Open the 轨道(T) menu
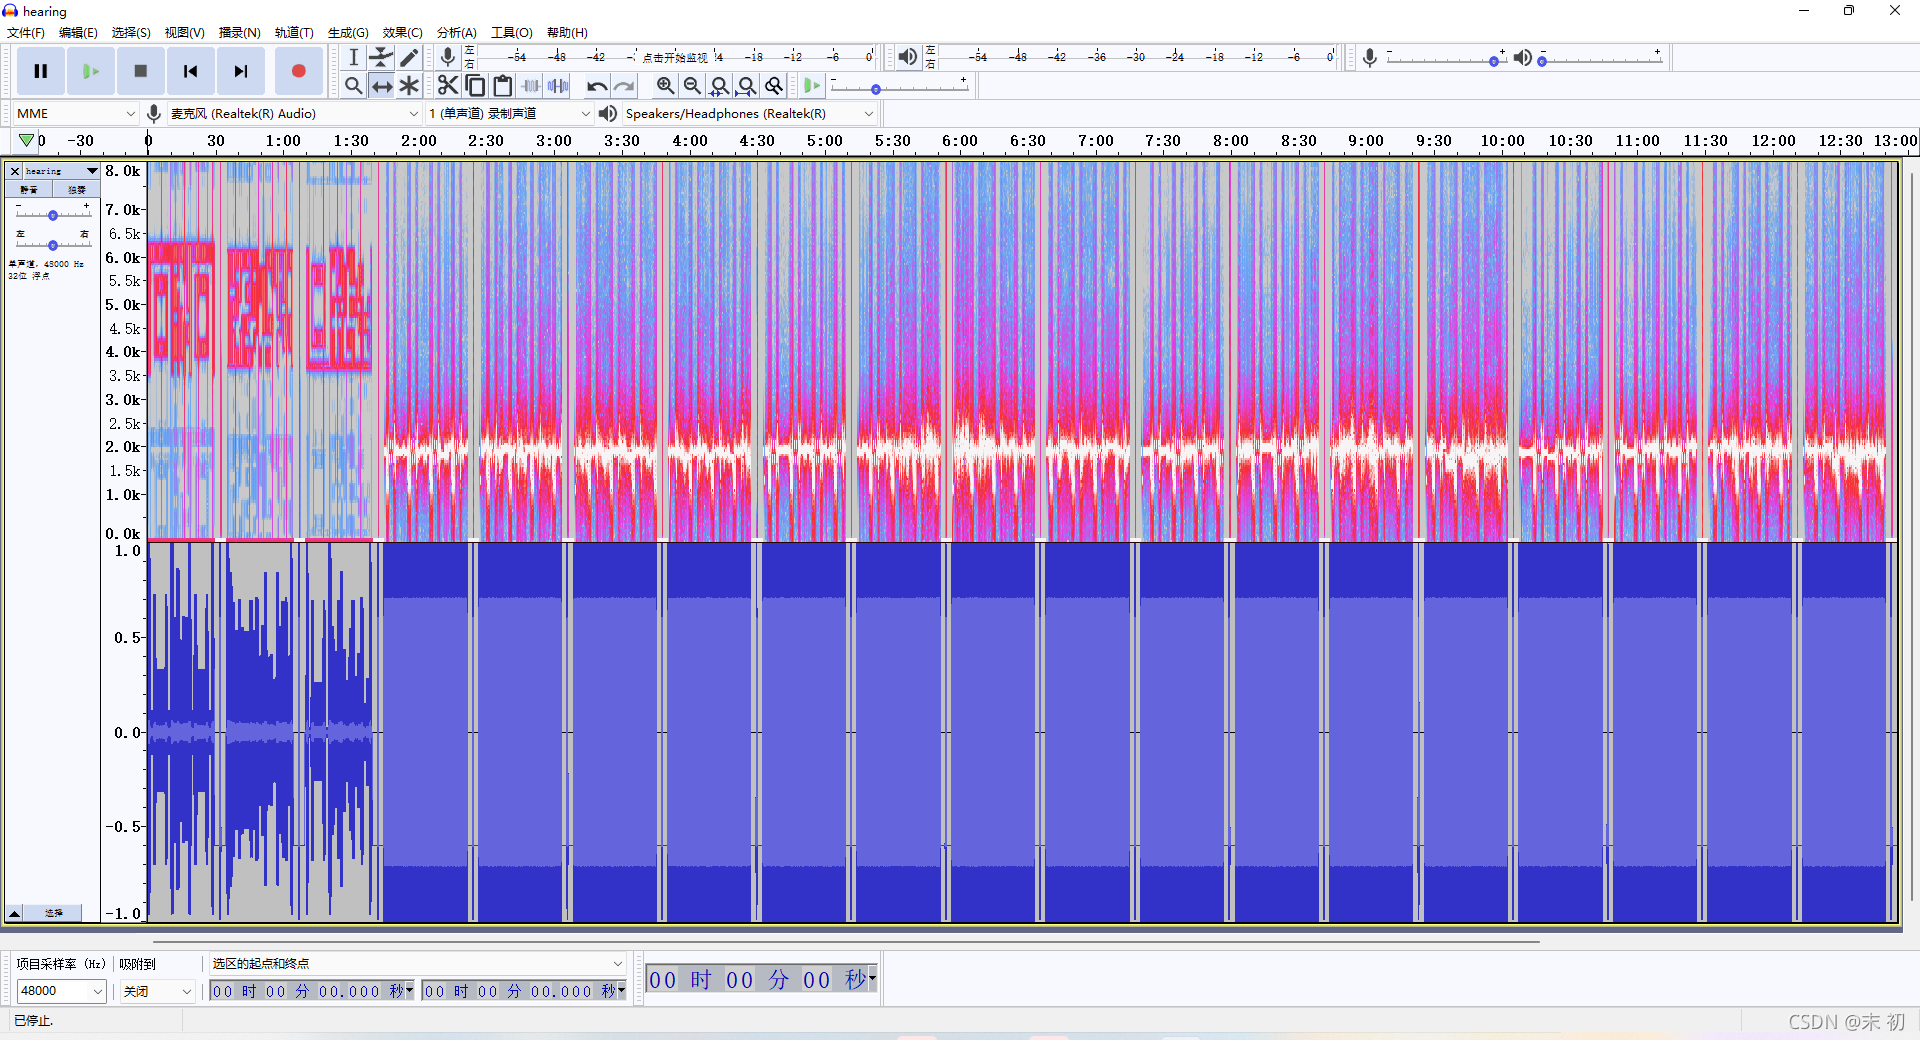This screenshot has height=1040, width=1920. pyautogui.click(x=294, y=33)
